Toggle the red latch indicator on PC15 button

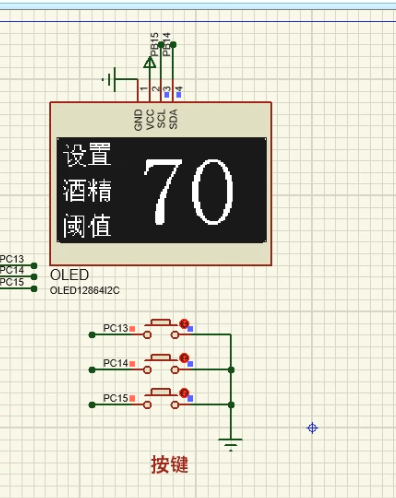[x=184, y=393]
